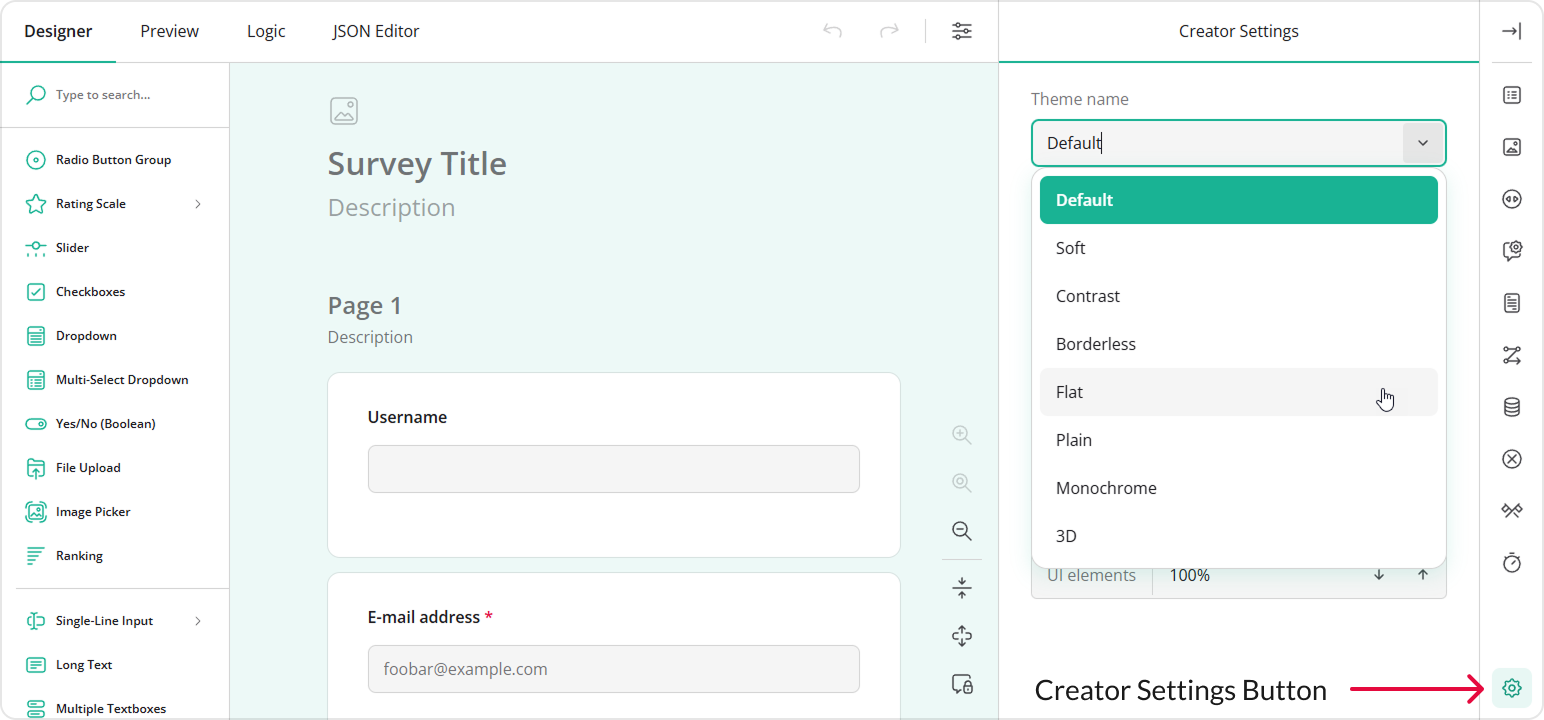Toggle the survey settings sliders icon
Screen dimensions: 1544x720
click(962, 31)
